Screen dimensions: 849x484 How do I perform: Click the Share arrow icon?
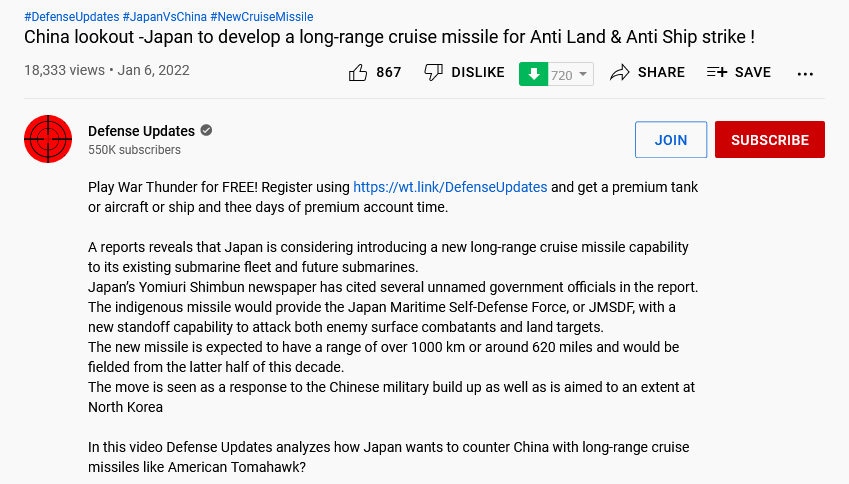pos(620,72)
